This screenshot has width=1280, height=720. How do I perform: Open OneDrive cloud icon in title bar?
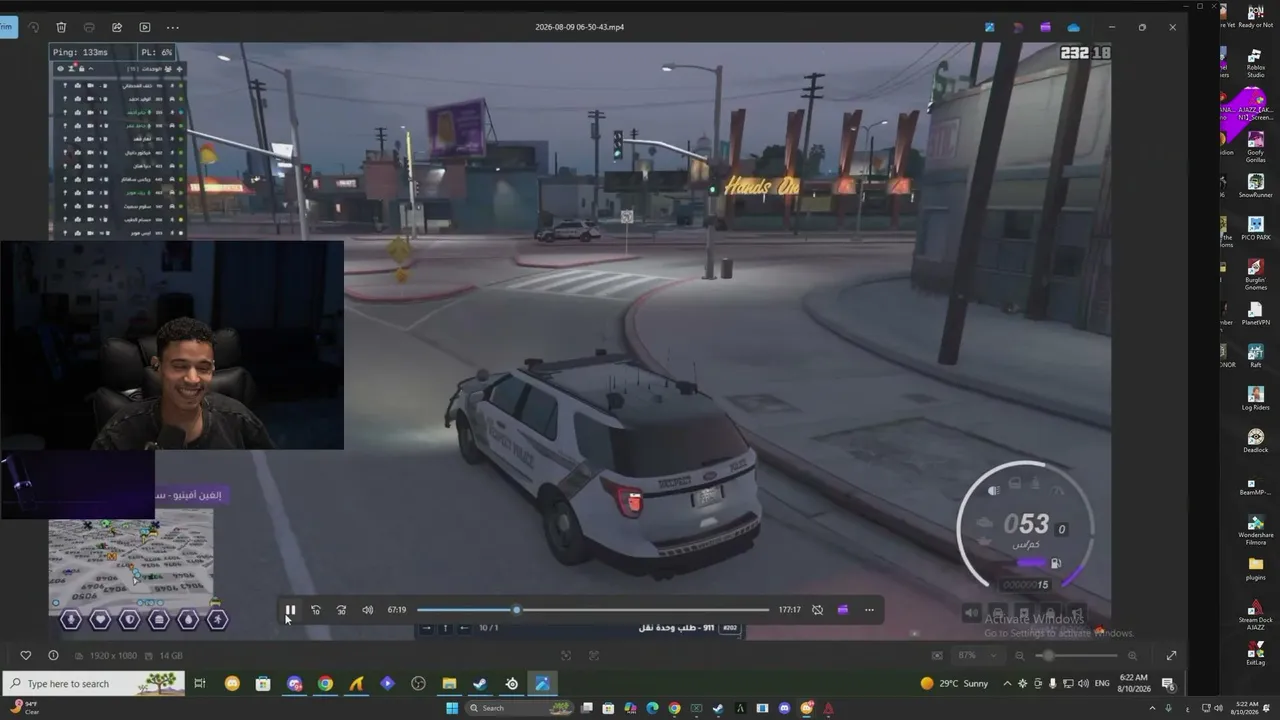pyautogui.click(x=1073, y=27)
